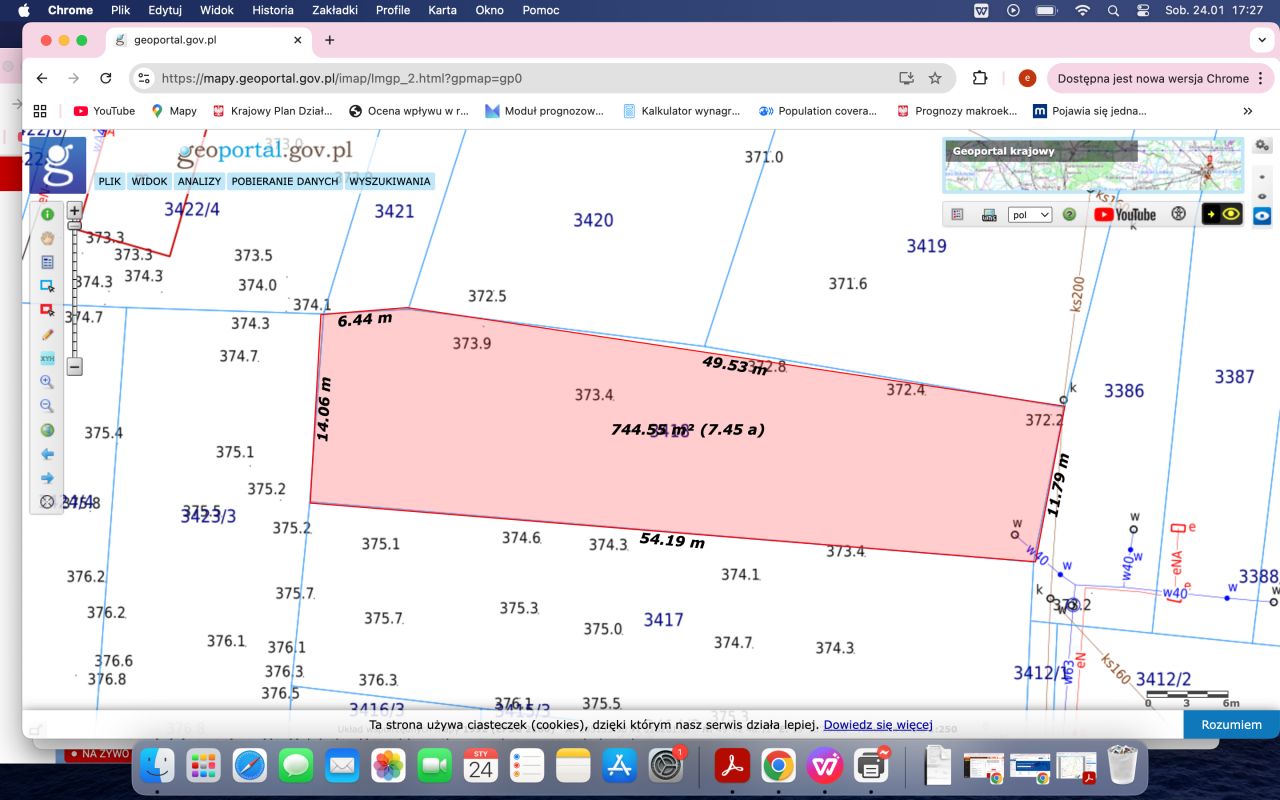
Task: Click Dostępna jest nowa wersja Chrome button
Action: (1160, 78)
